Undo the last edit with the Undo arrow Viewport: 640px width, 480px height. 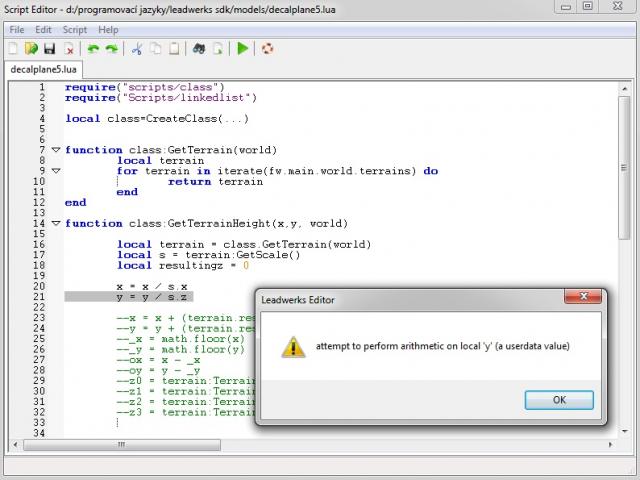[93, 48]
